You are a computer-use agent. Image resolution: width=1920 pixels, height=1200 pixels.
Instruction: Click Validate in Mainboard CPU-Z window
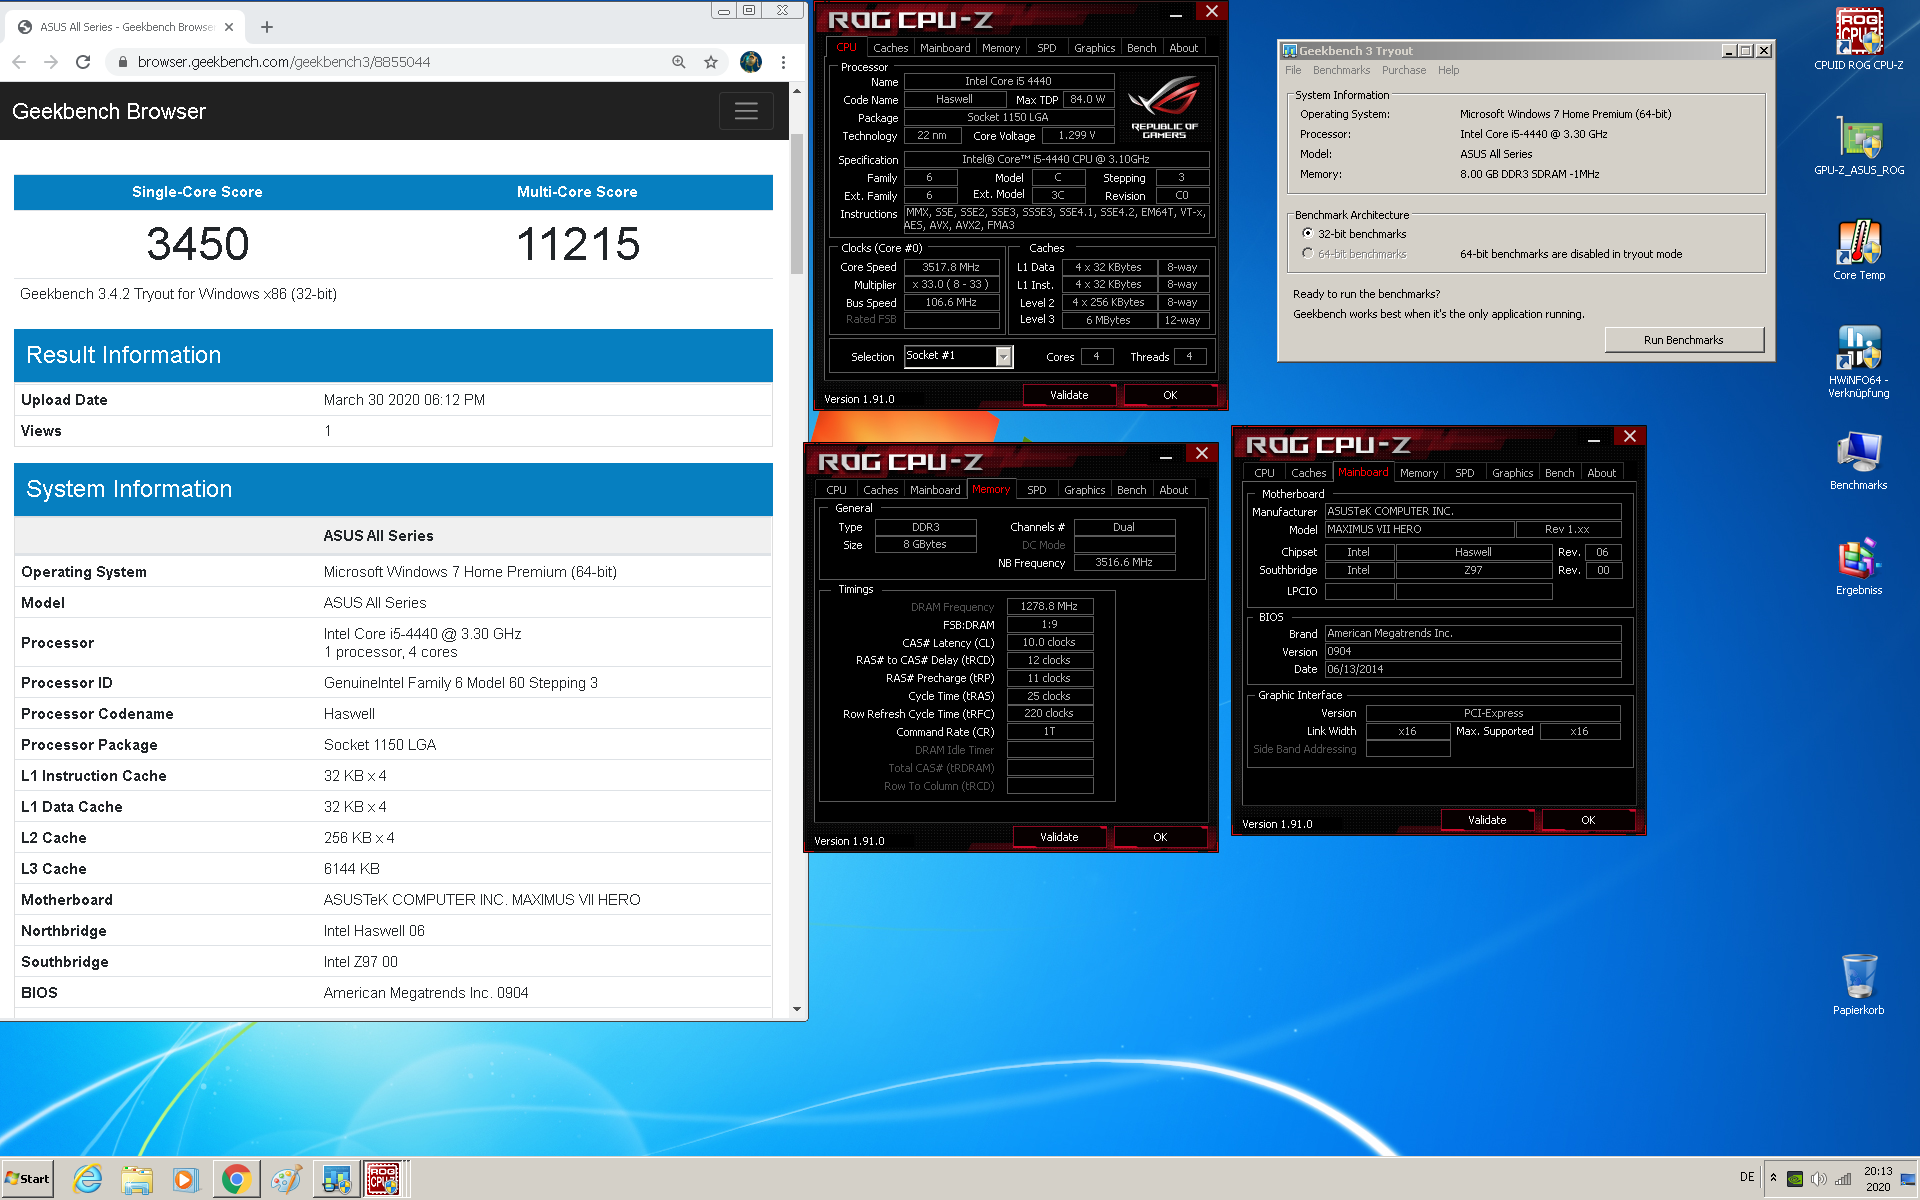click(1487, 820)
